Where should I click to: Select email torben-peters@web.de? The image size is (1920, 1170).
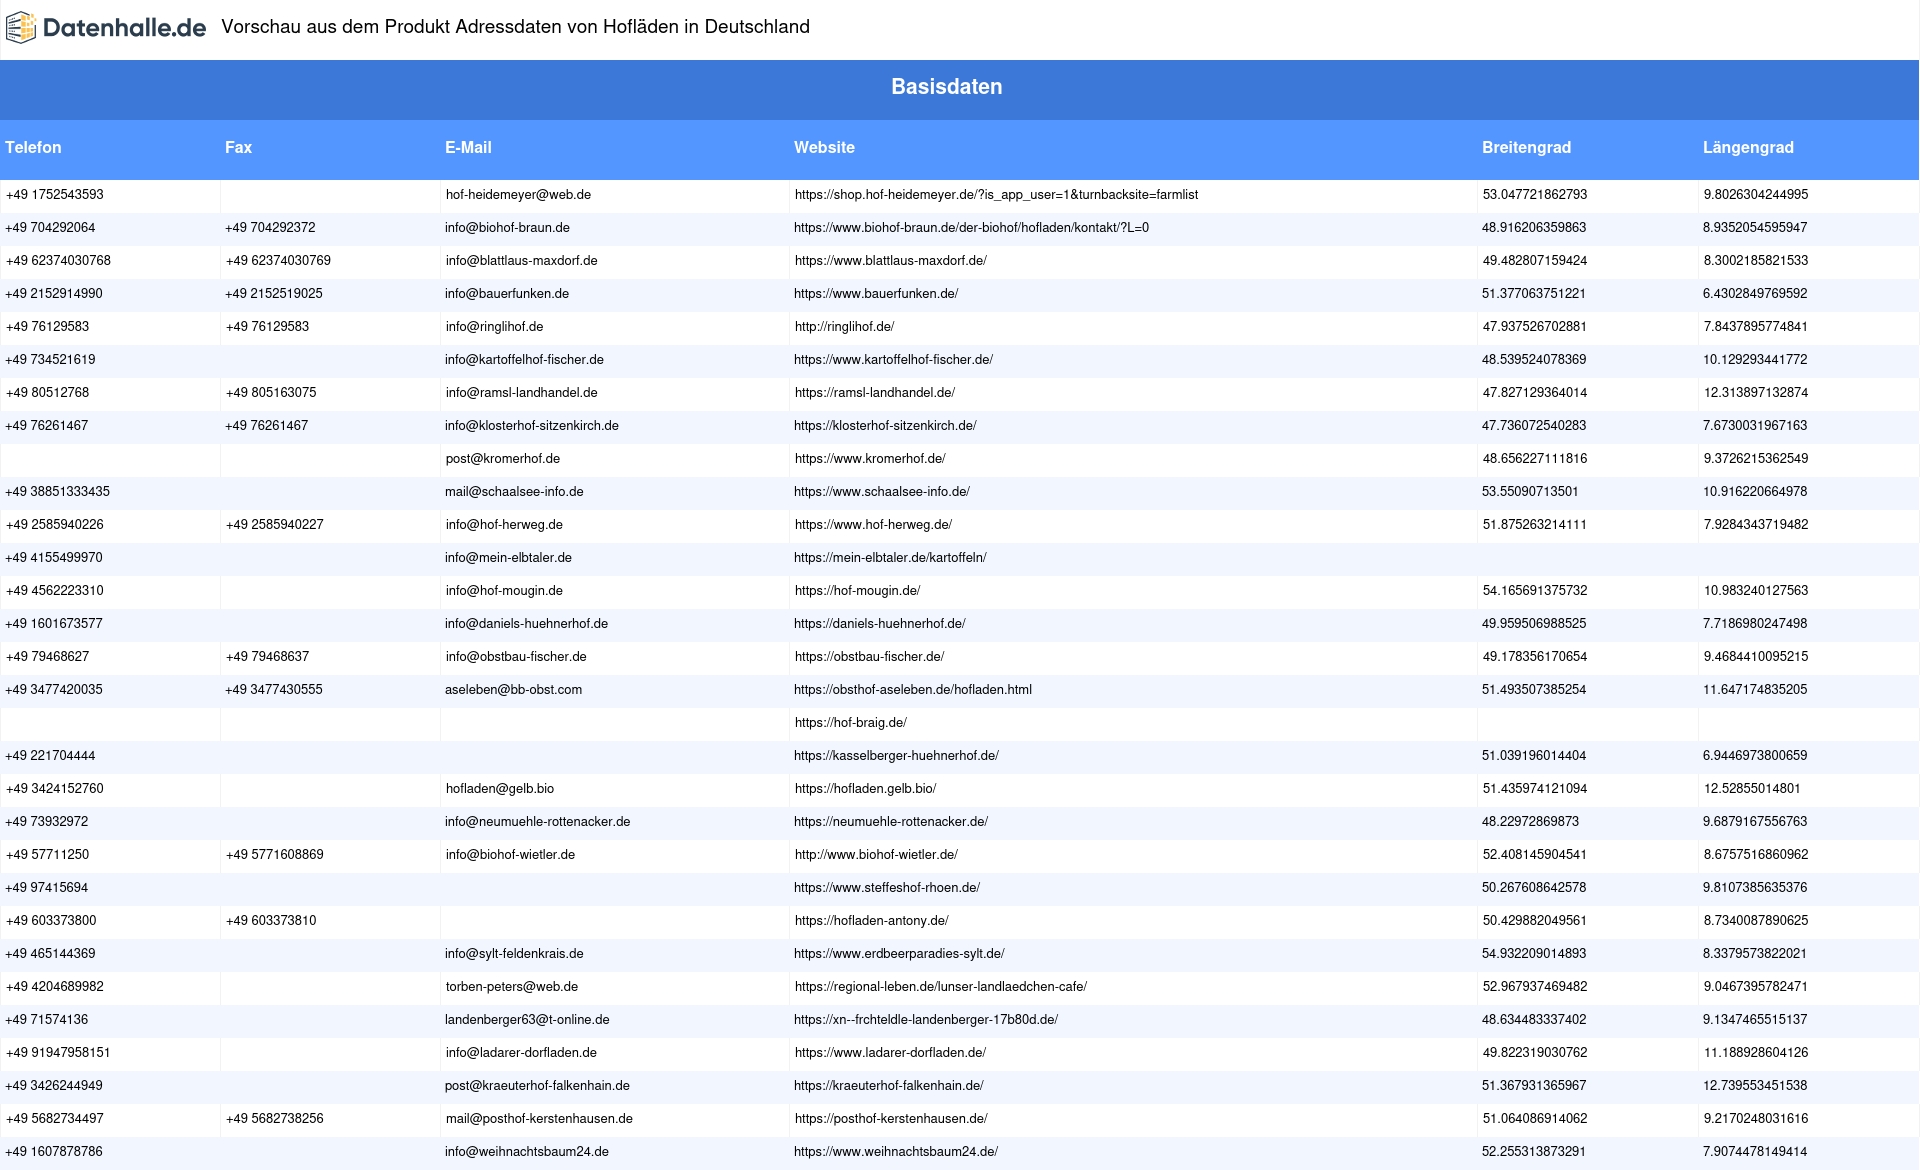(512, 987)
